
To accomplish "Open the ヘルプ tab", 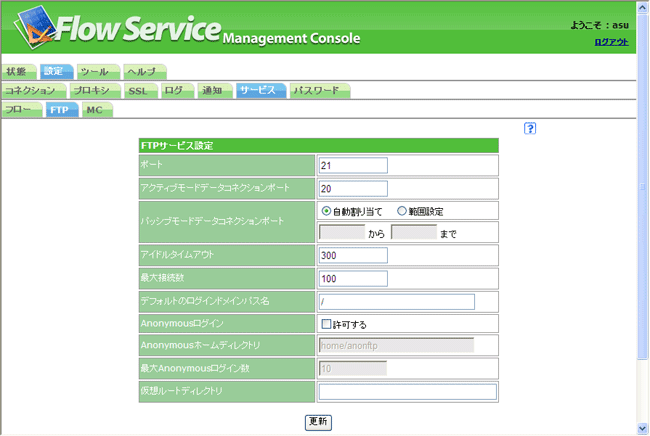I will 141,72.
